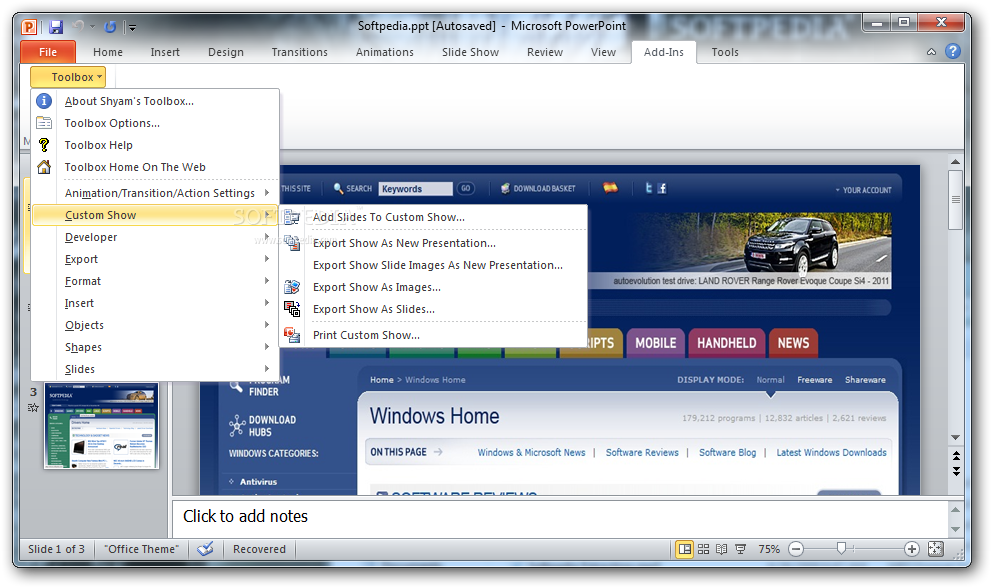Click the Save icon in quick access toolbar
Screen dimensions: 992x588
click(x=56, y=27)
